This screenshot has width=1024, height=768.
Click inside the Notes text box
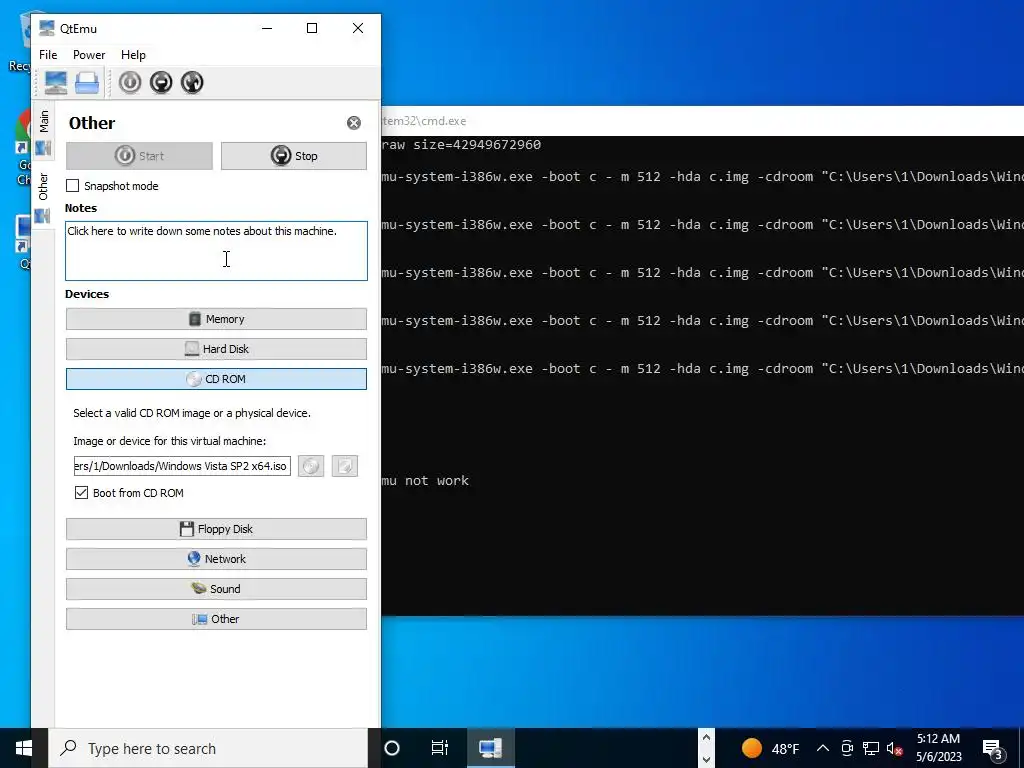(216, 251)
